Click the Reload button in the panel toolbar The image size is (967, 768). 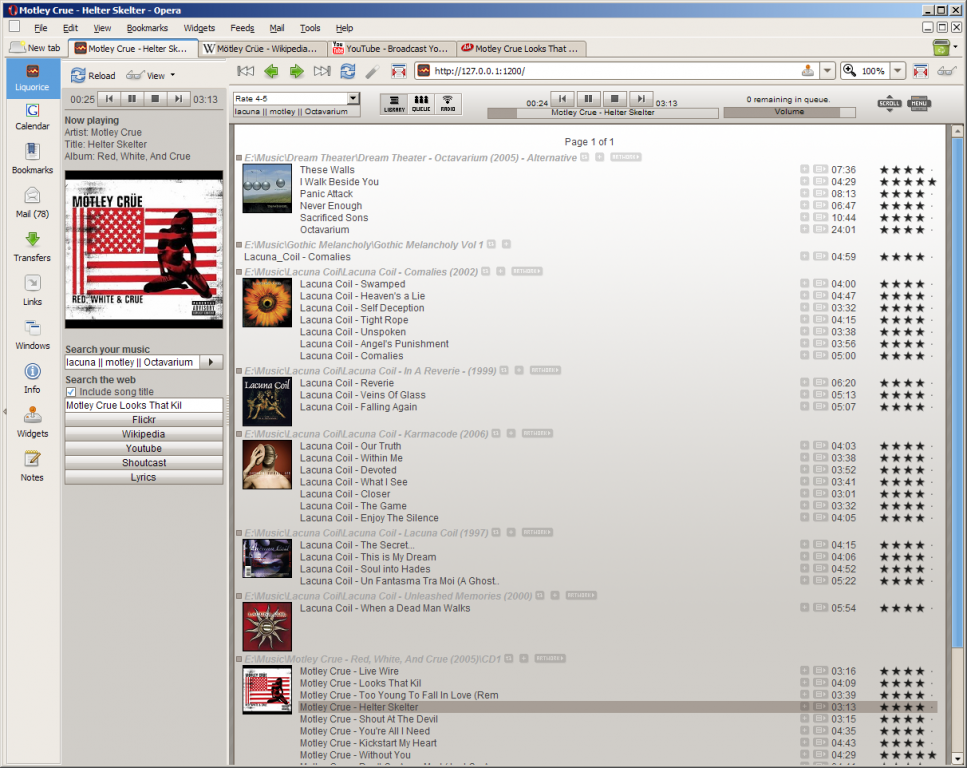pos(93,75)
